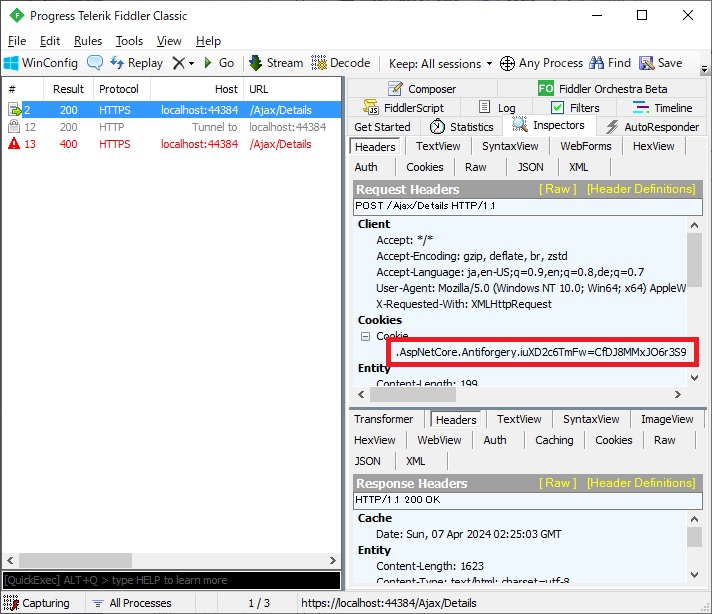Screen dimensions: 712x614
Task: Open the Composer tab
Action: [422, 89]
